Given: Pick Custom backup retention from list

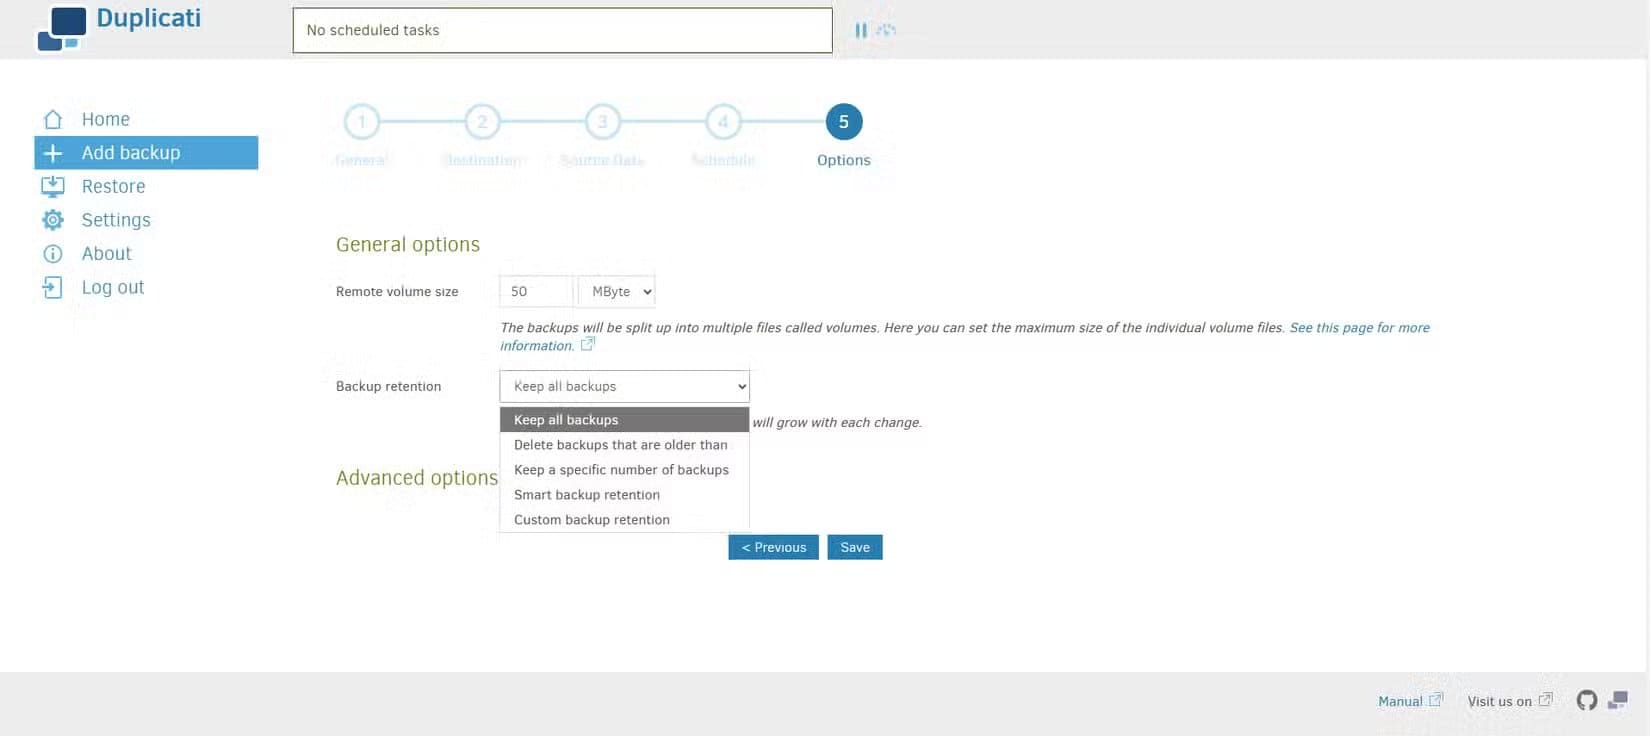Looking at the screenshot, I should pyautogui.click(x=592, y=520).
